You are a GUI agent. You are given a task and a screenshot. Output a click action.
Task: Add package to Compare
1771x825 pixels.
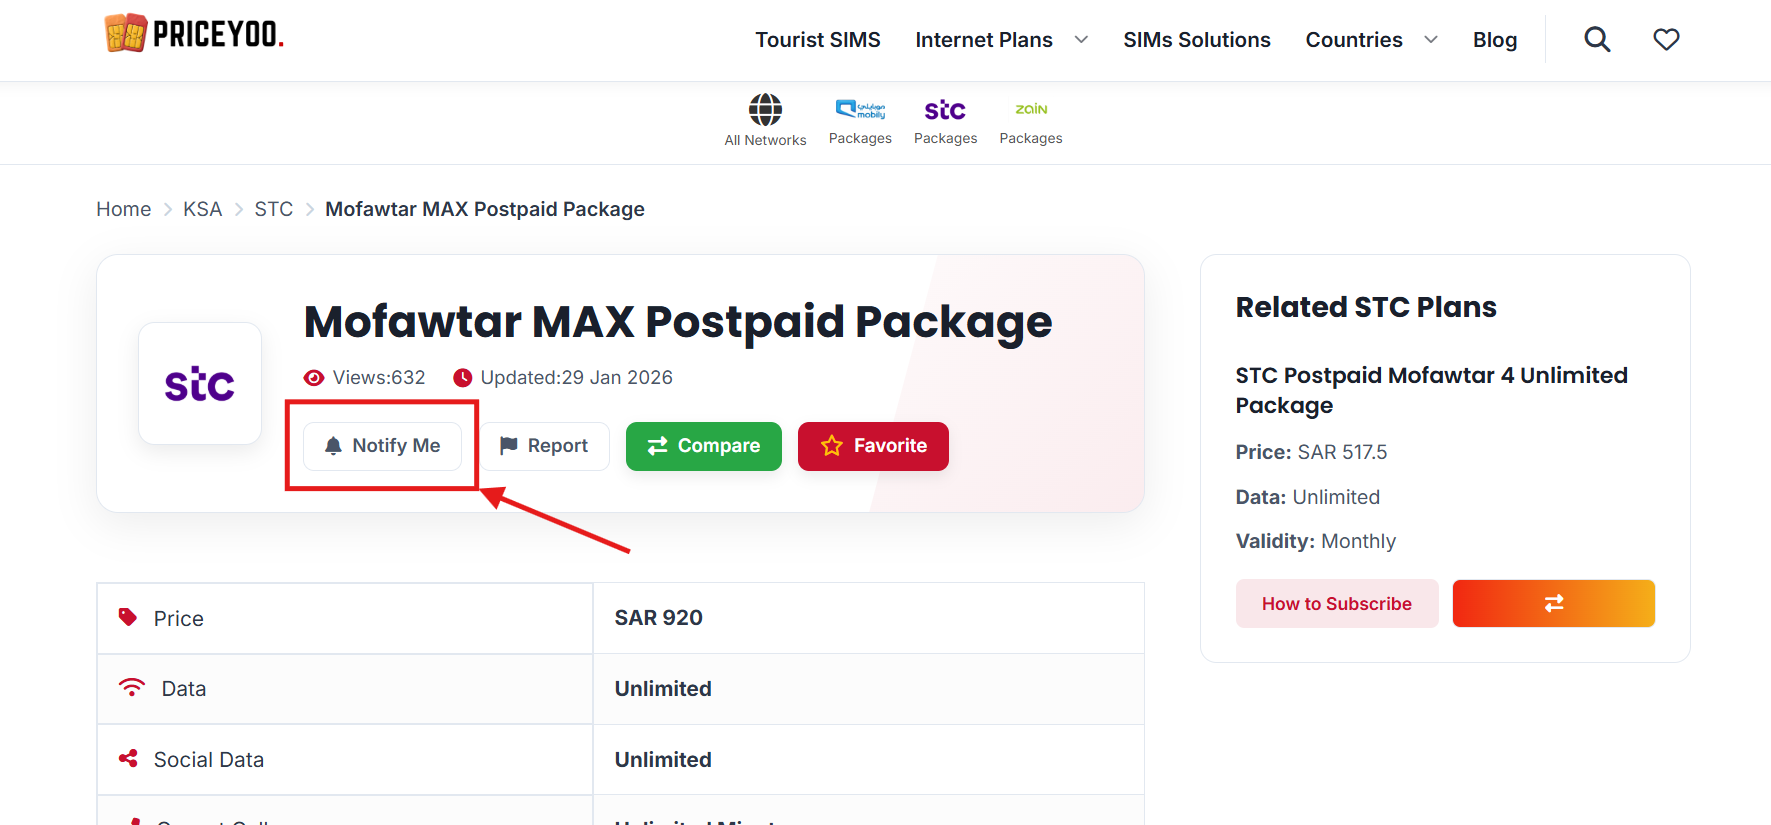[704, 446]
